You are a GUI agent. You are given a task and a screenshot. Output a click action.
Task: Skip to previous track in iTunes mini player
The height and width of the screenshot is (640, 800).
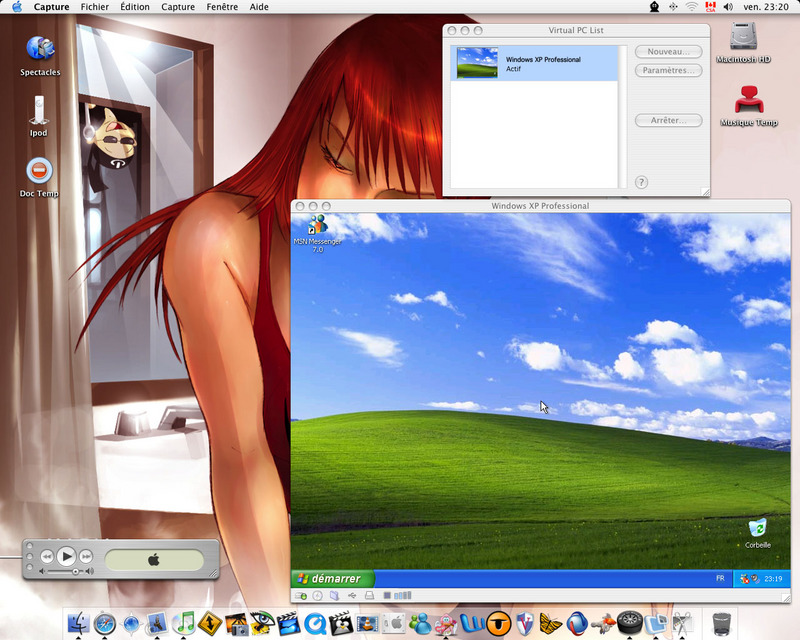(46, 556)
